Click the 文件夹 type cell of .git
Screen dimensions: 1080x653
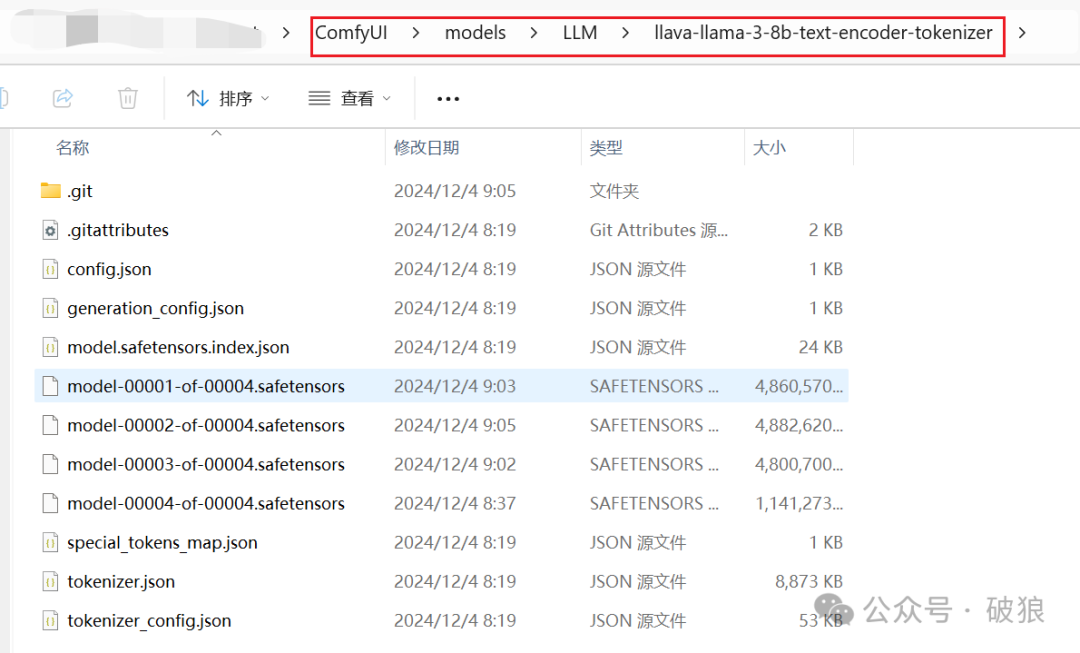[614, 191]
